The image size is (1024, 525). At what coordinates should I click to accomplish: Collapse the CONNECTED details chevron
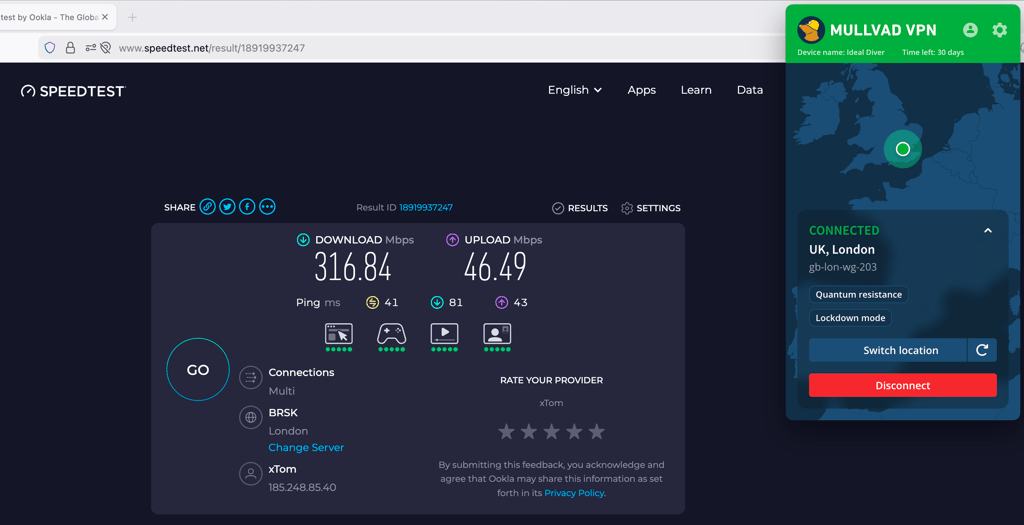(988, 231)
